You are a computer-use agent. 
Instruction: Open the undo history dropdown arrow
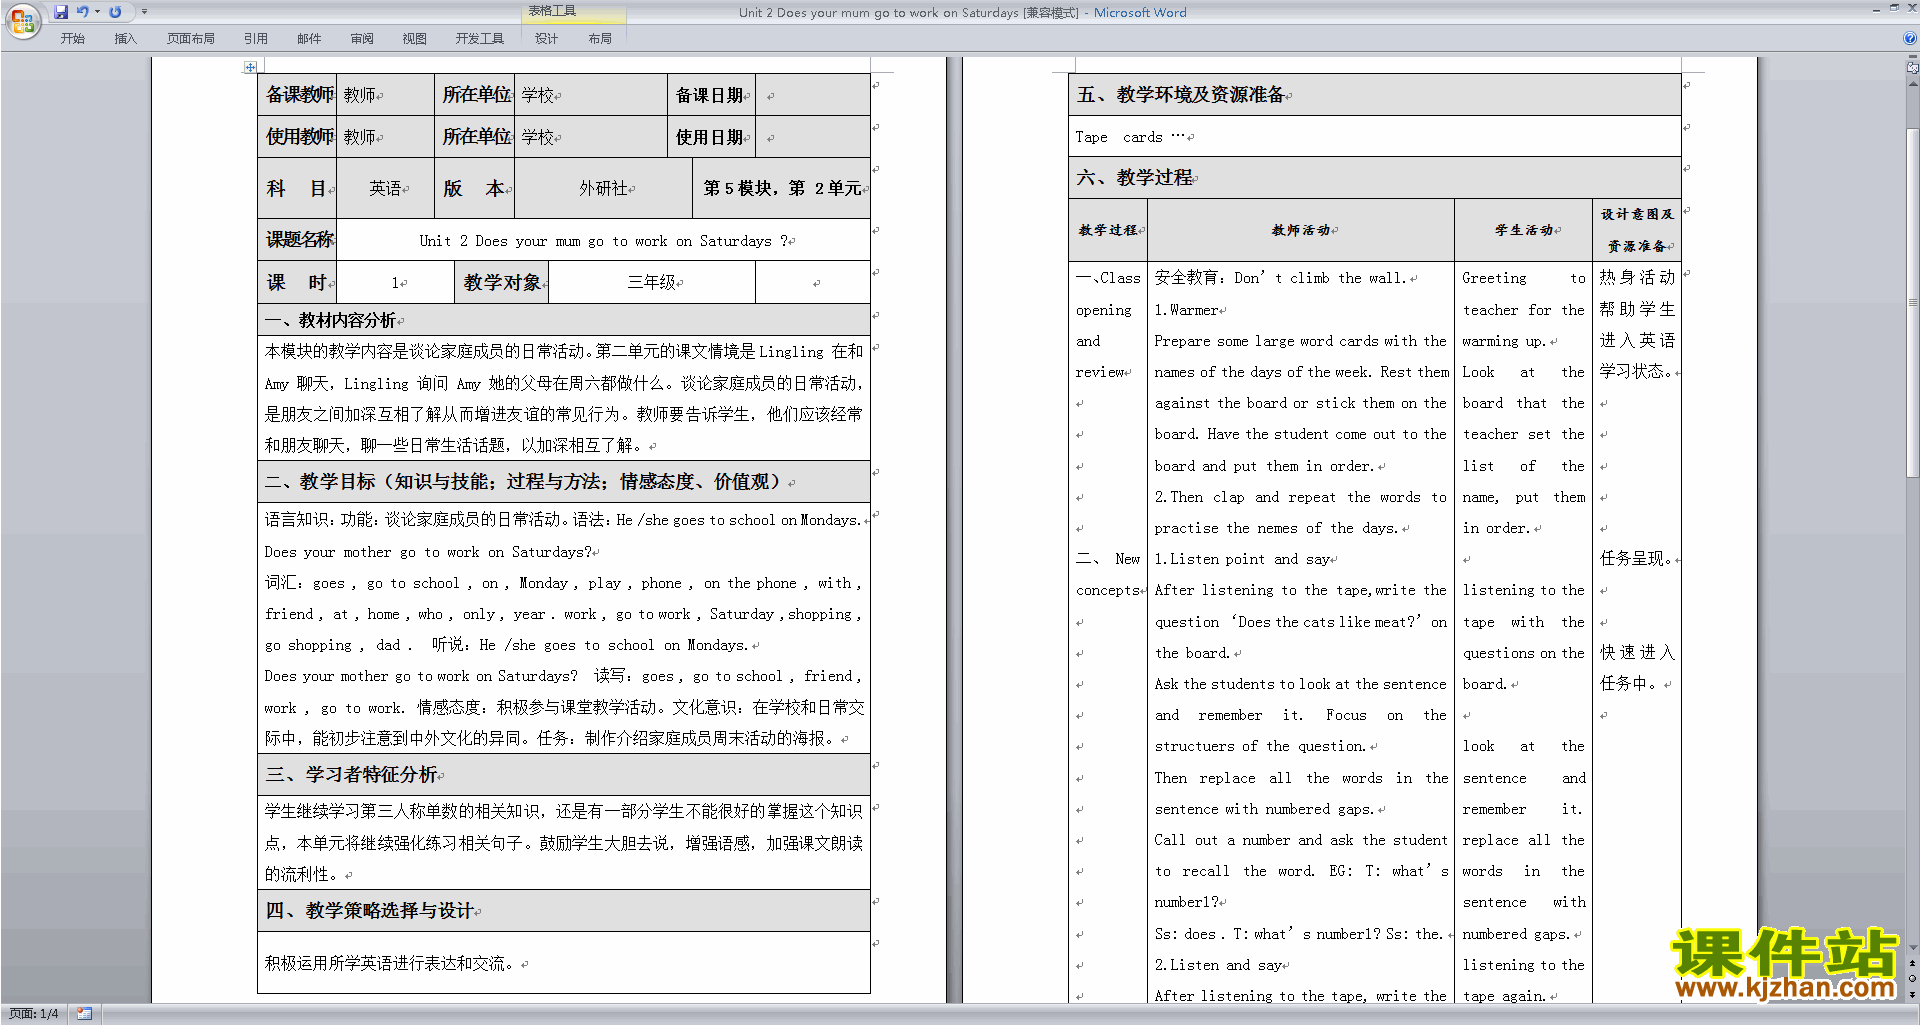[x=97, y=12]
